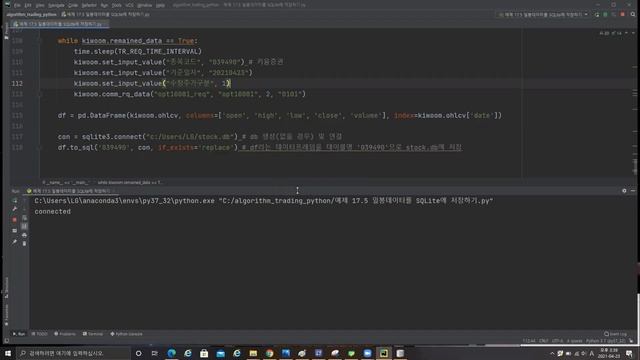Image resolution: width=640 pixels, height=360 pixels.
Task: Click the Python interpreter status bar entry
Action: tap(605, 341)
